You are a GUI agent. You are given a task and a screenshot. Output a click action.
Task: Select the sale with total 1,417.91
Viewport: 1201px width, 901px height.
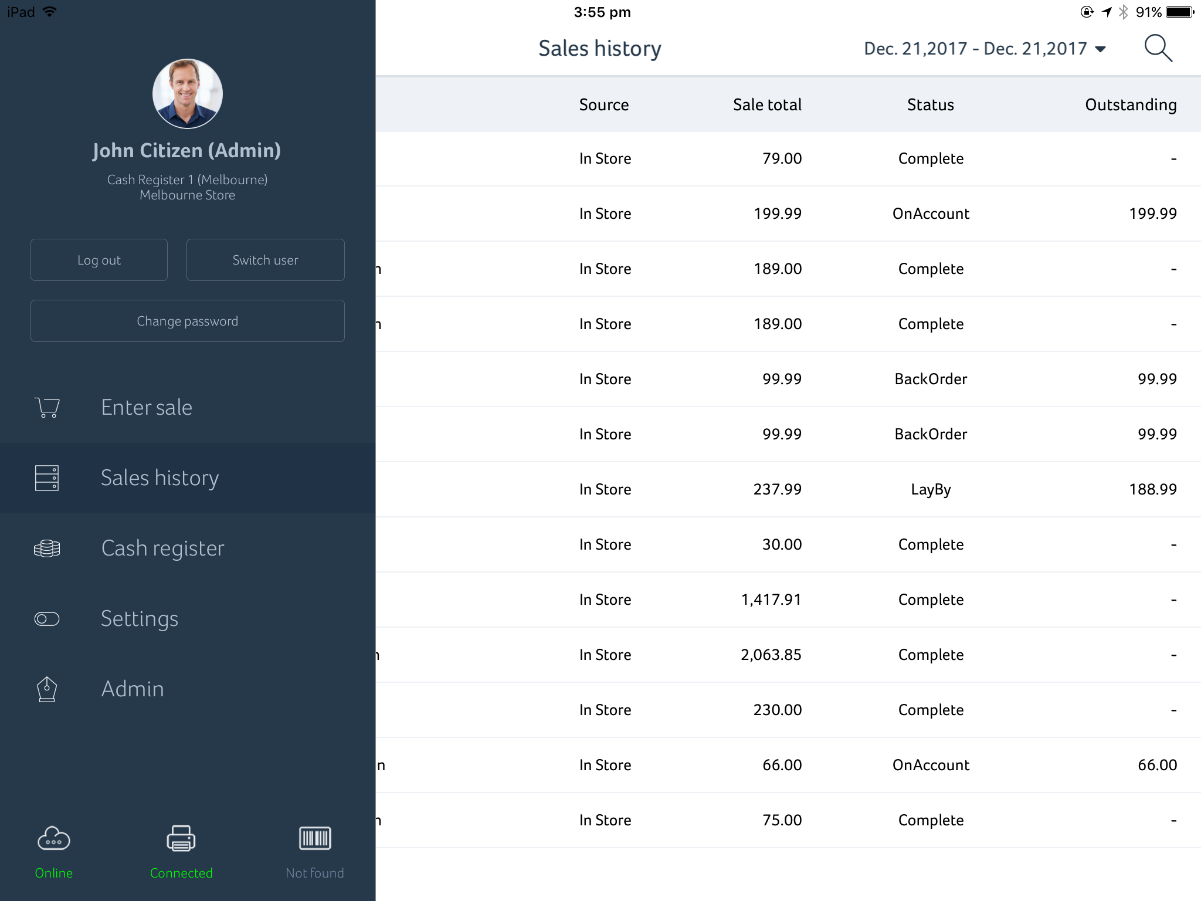(x=788, y=600)
